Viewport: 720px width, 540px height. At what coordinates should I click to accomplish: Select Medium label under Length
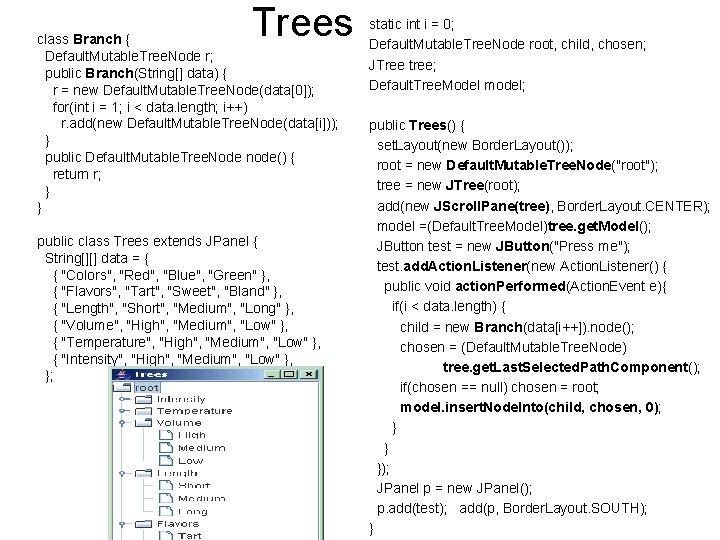[x=202, y=498]
